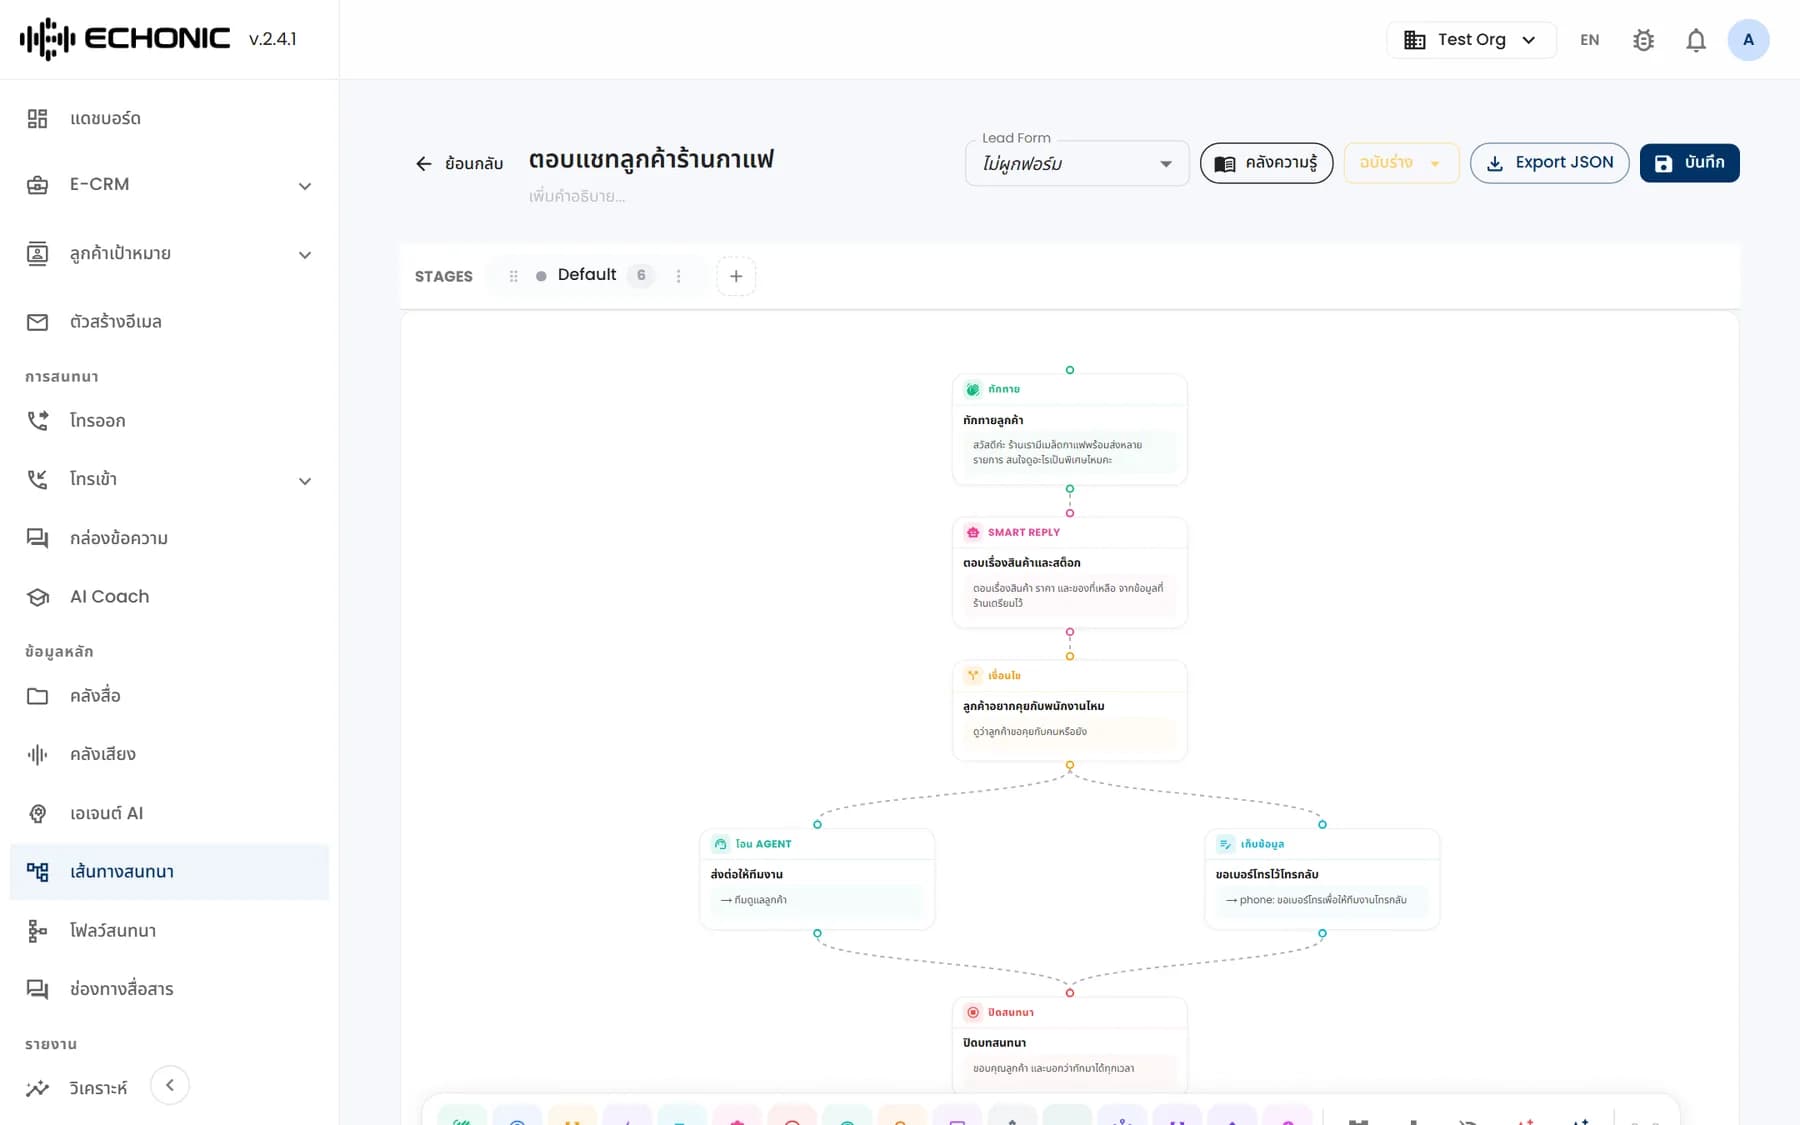1800x1125 pixels.
Task: Open the AI agent (เอเจนต์ AI) icon
Action: click(x=37, y=814)
